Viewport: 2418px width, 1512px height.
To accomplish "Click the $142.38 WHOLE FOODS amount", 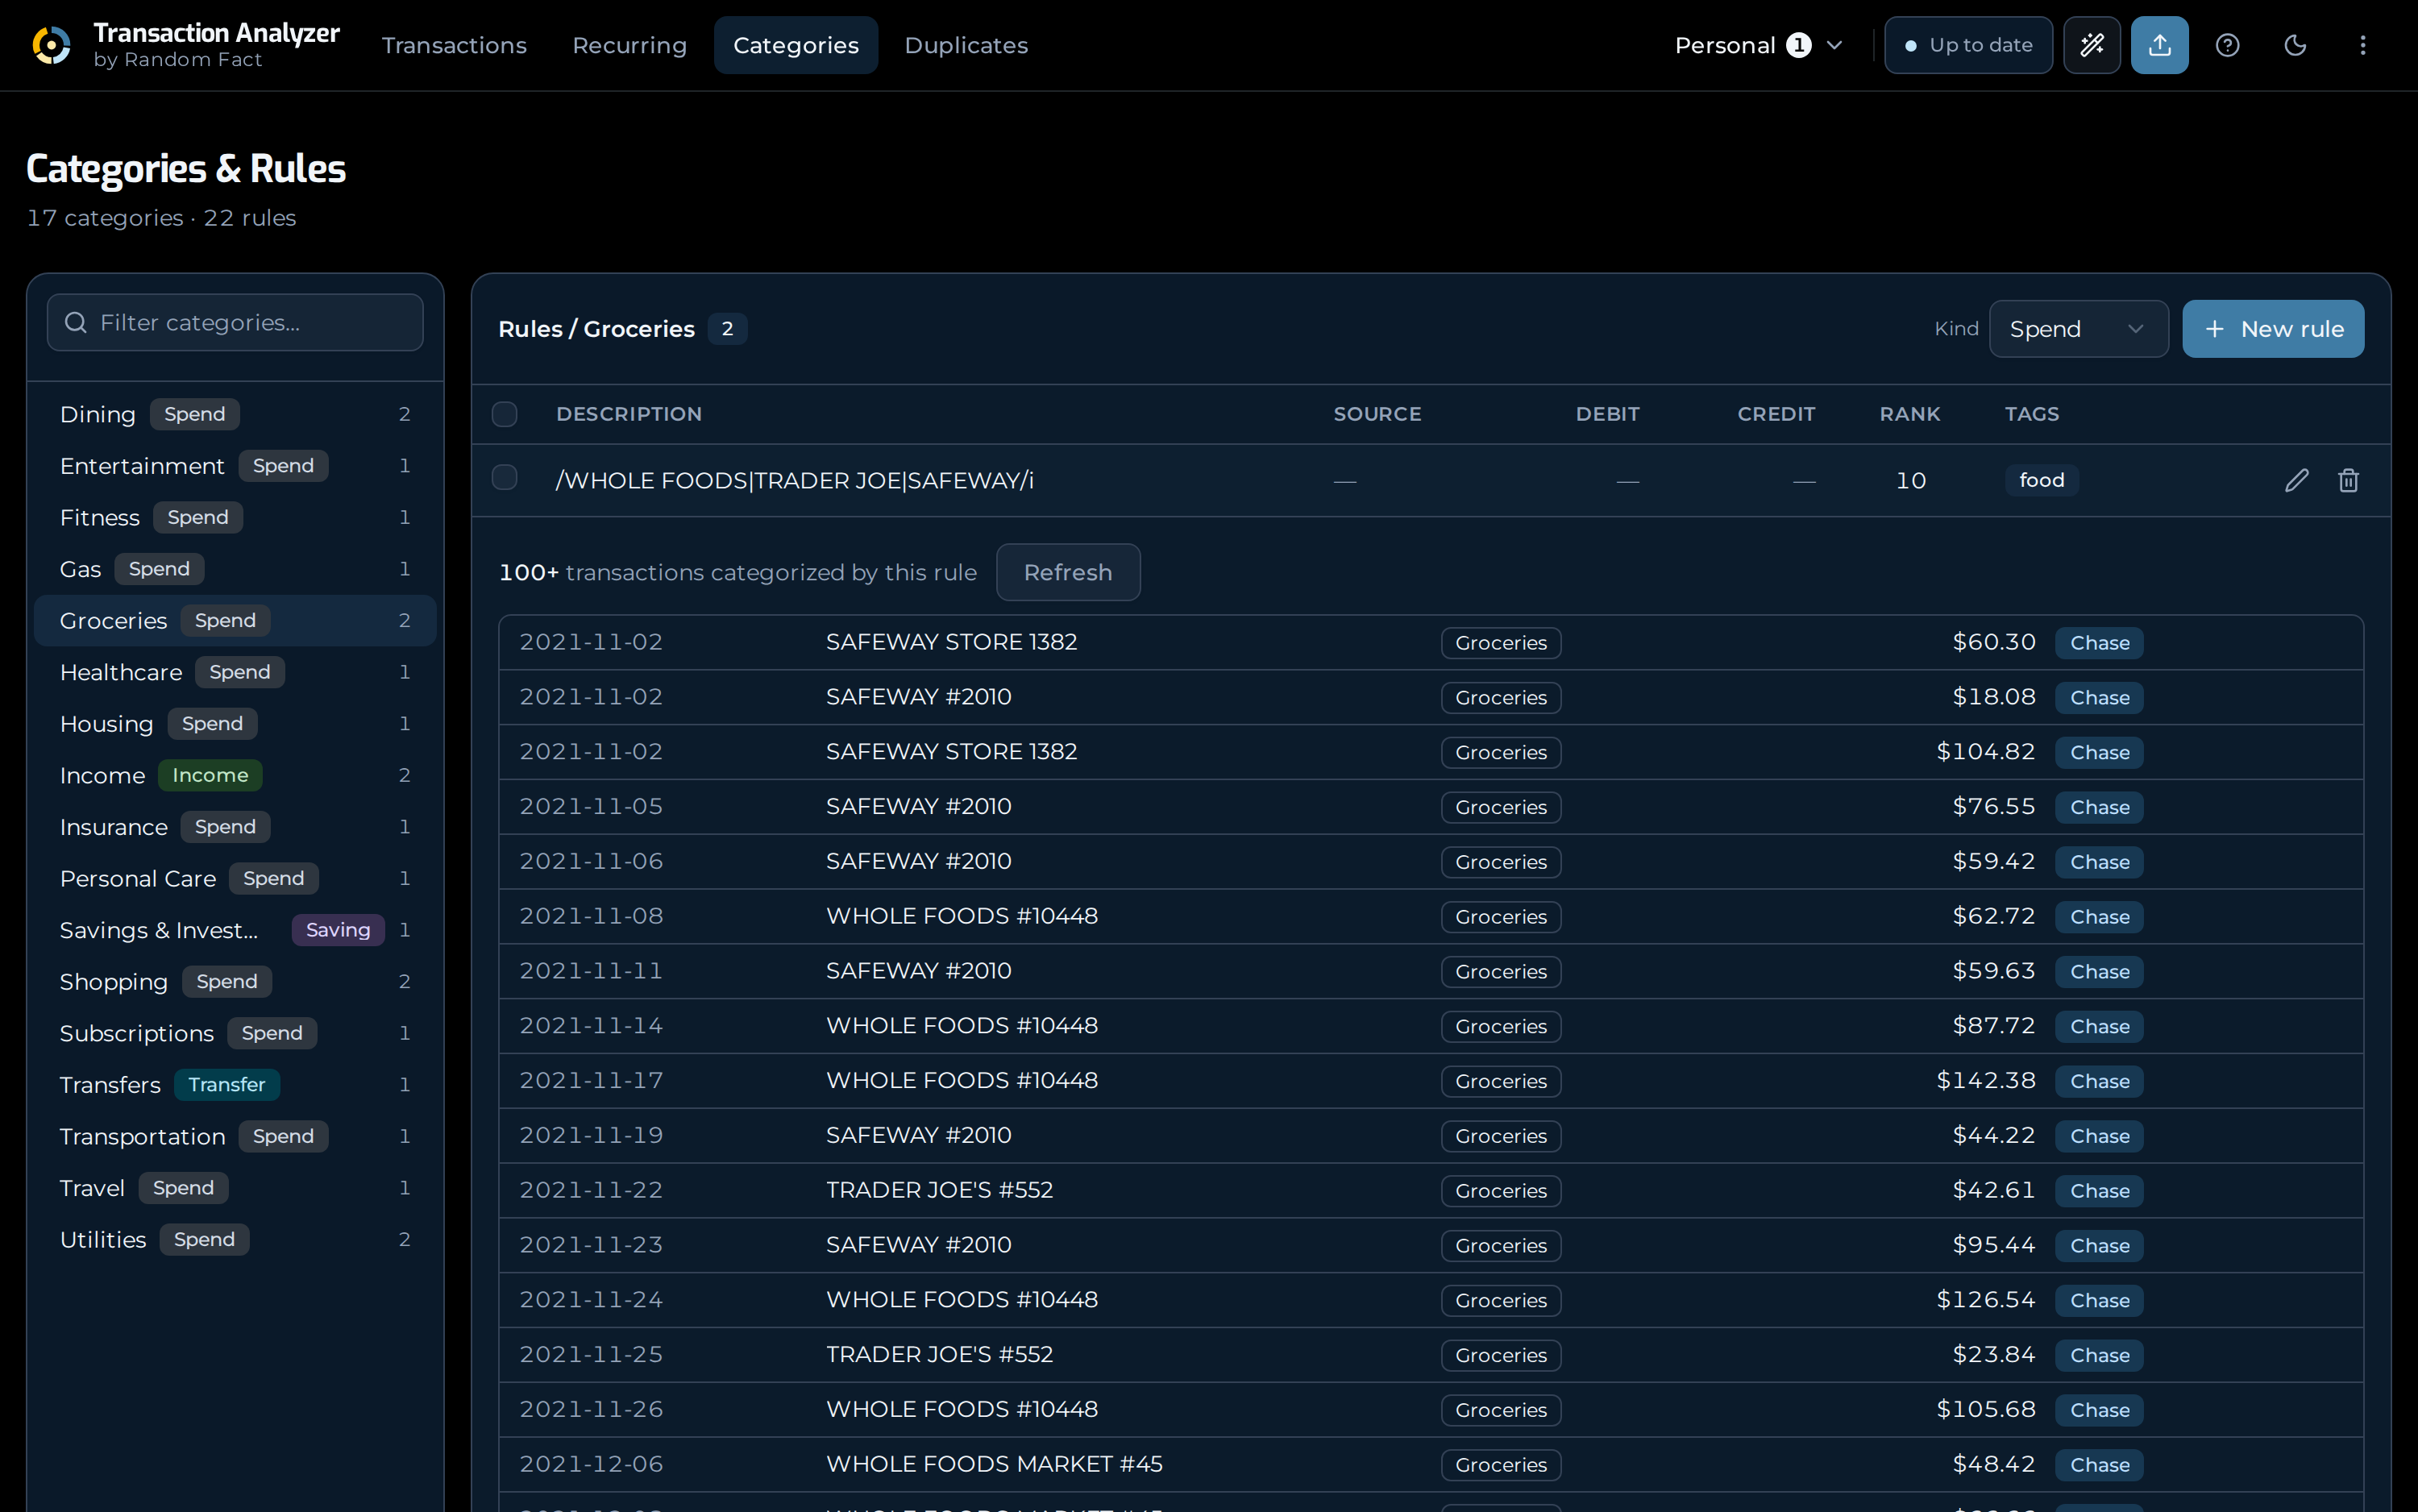I will 1985,1080.
